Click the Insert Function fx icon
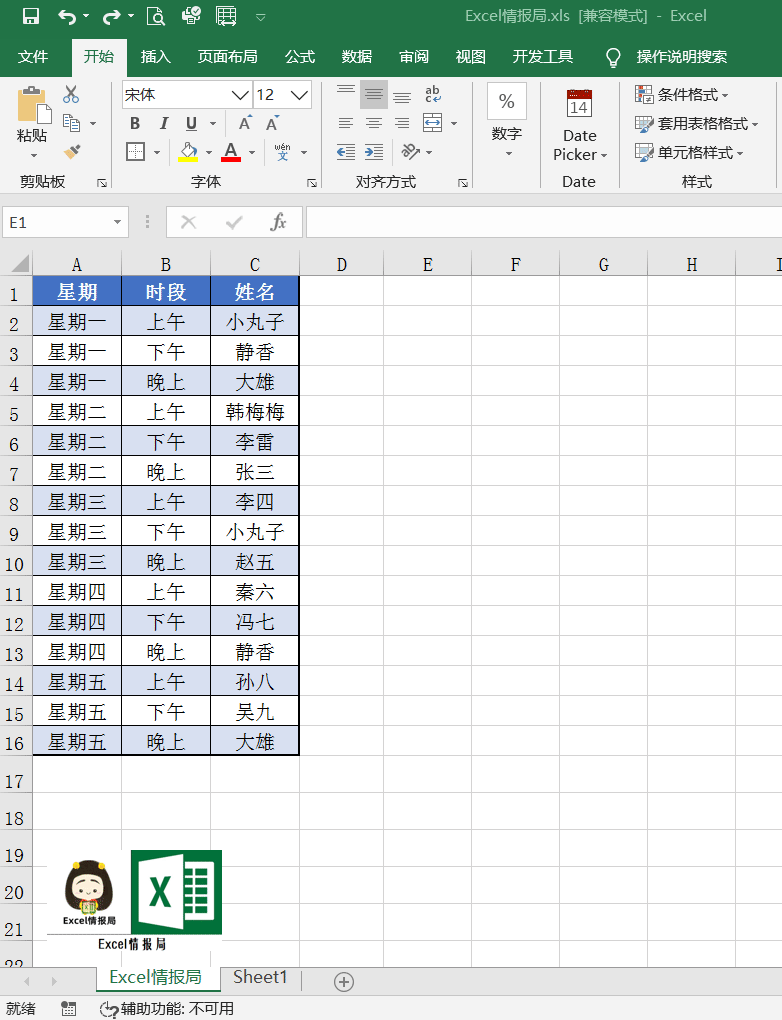Viewport: 782px width, 1020px height. pos(279,222)
